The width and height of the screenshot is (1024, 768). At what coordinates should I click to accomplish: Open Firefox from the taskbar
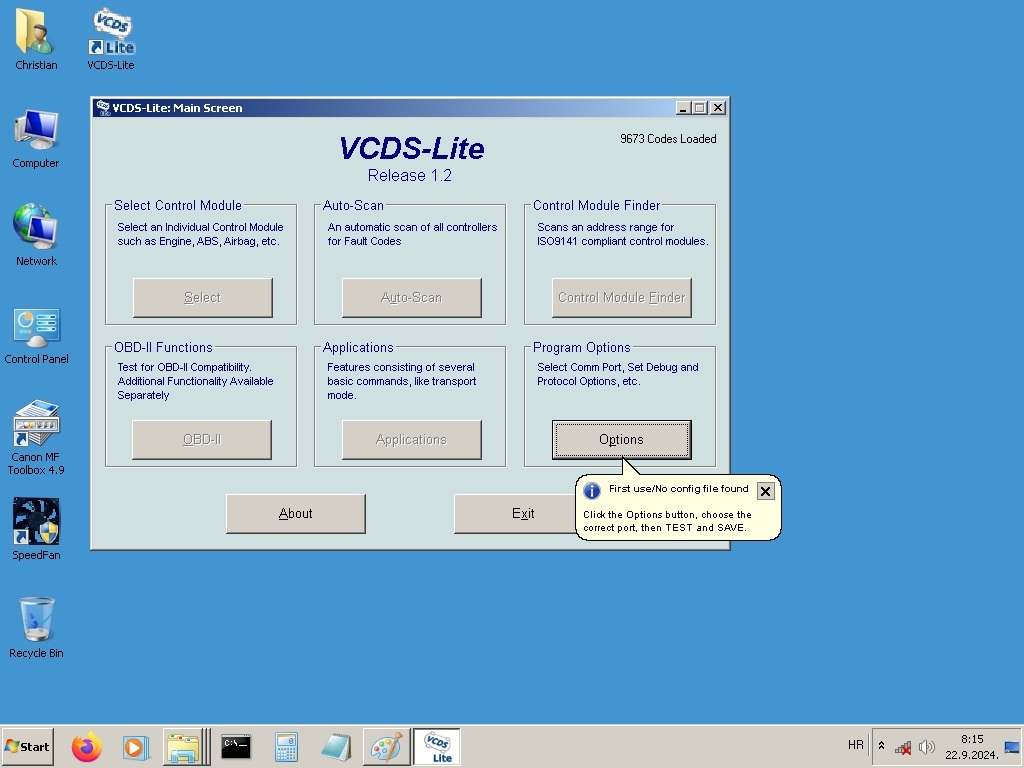[x=87, y=746]
